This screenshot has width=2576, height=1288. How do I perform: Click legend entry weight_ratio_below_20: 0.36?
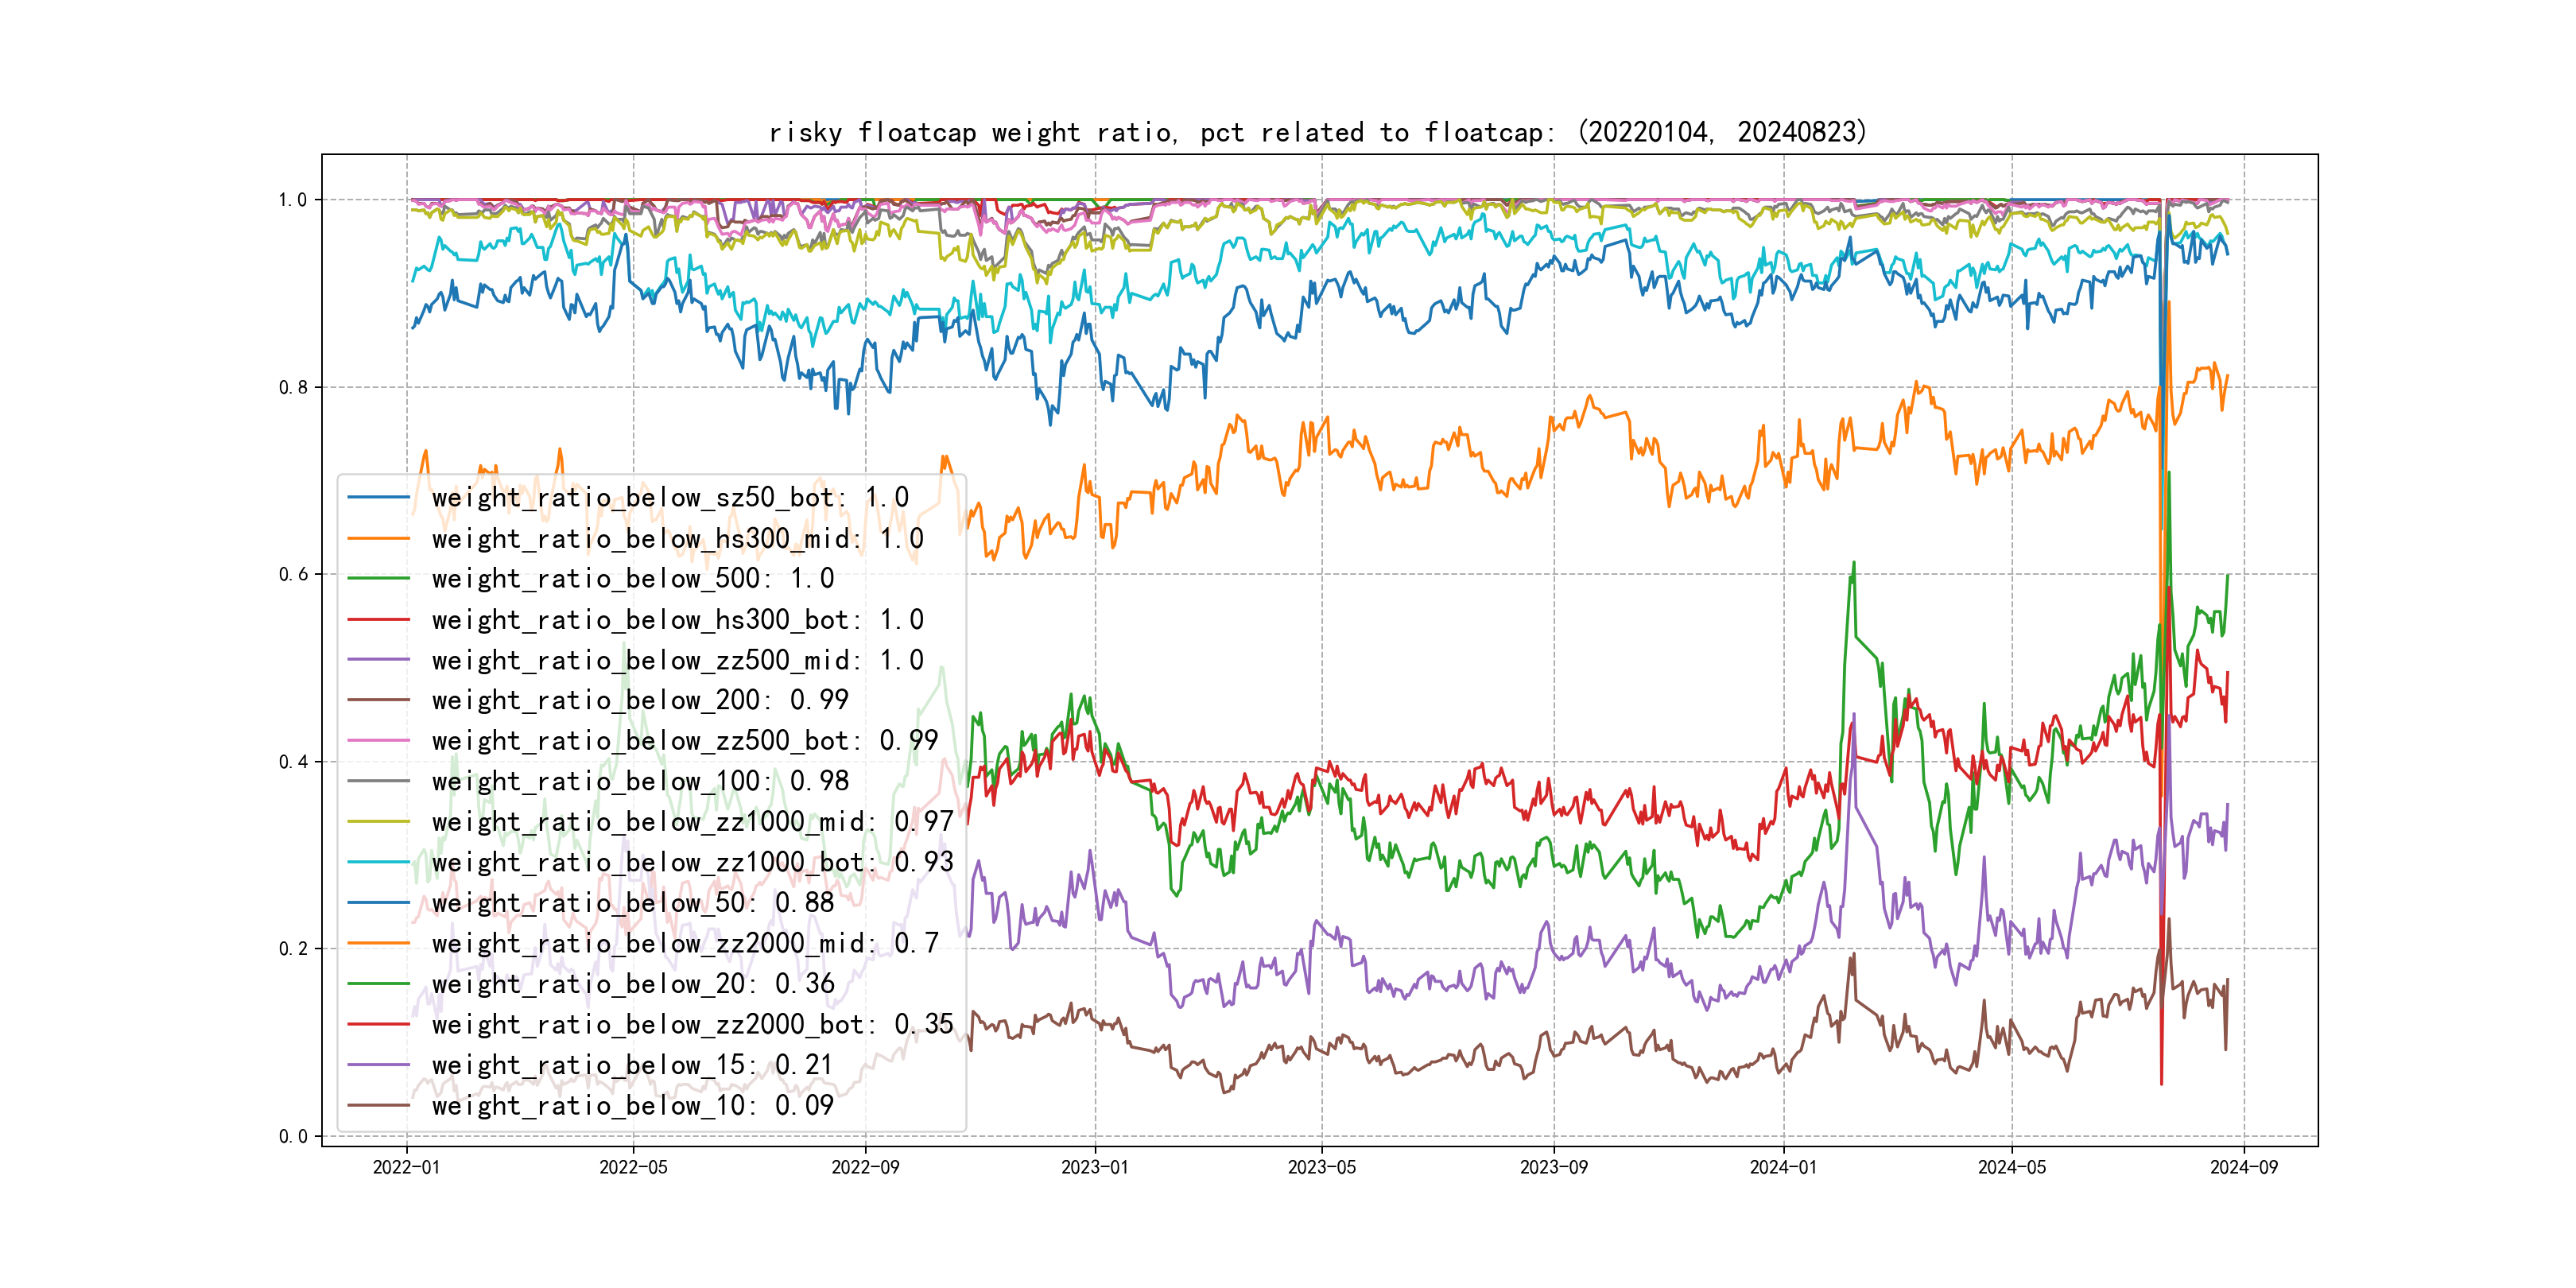[632, 984]
